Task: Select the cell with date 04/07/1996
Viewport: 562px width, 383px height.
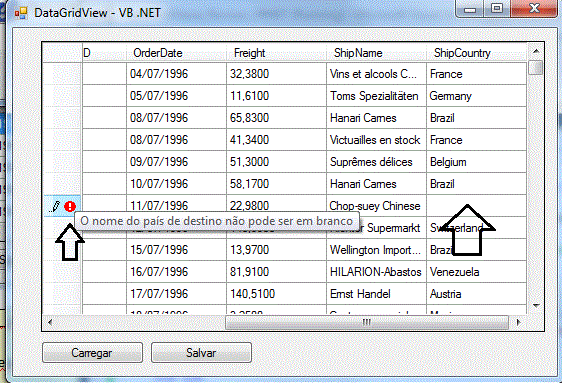Action: pyautogui.click(x=176, y=74)
